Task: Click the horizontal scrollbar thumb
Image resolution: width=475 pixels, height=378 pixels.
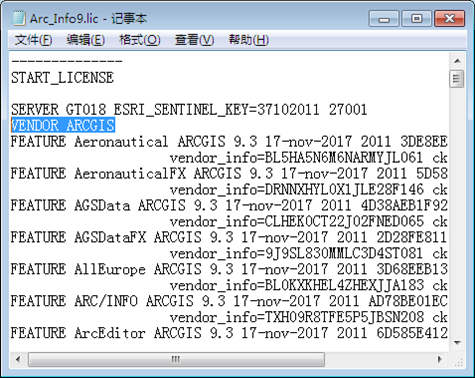Action: pyautogui.click(x=176, y=359)
